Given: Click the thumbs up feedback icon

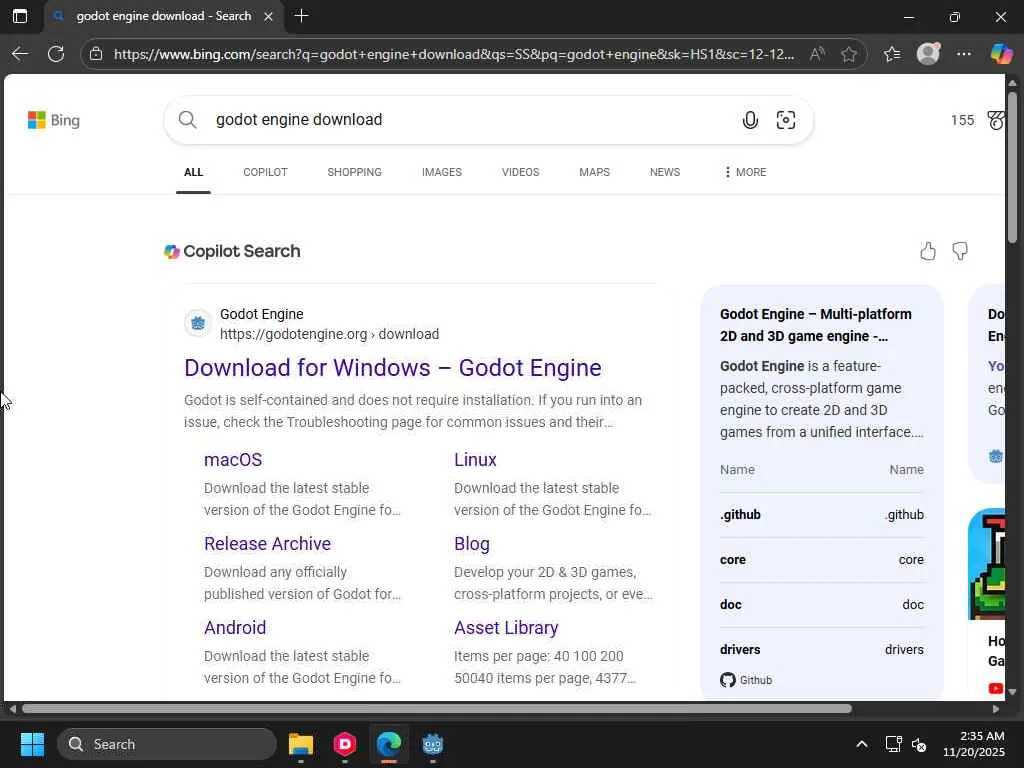Looking at the screenshot, I should [928, 251].
